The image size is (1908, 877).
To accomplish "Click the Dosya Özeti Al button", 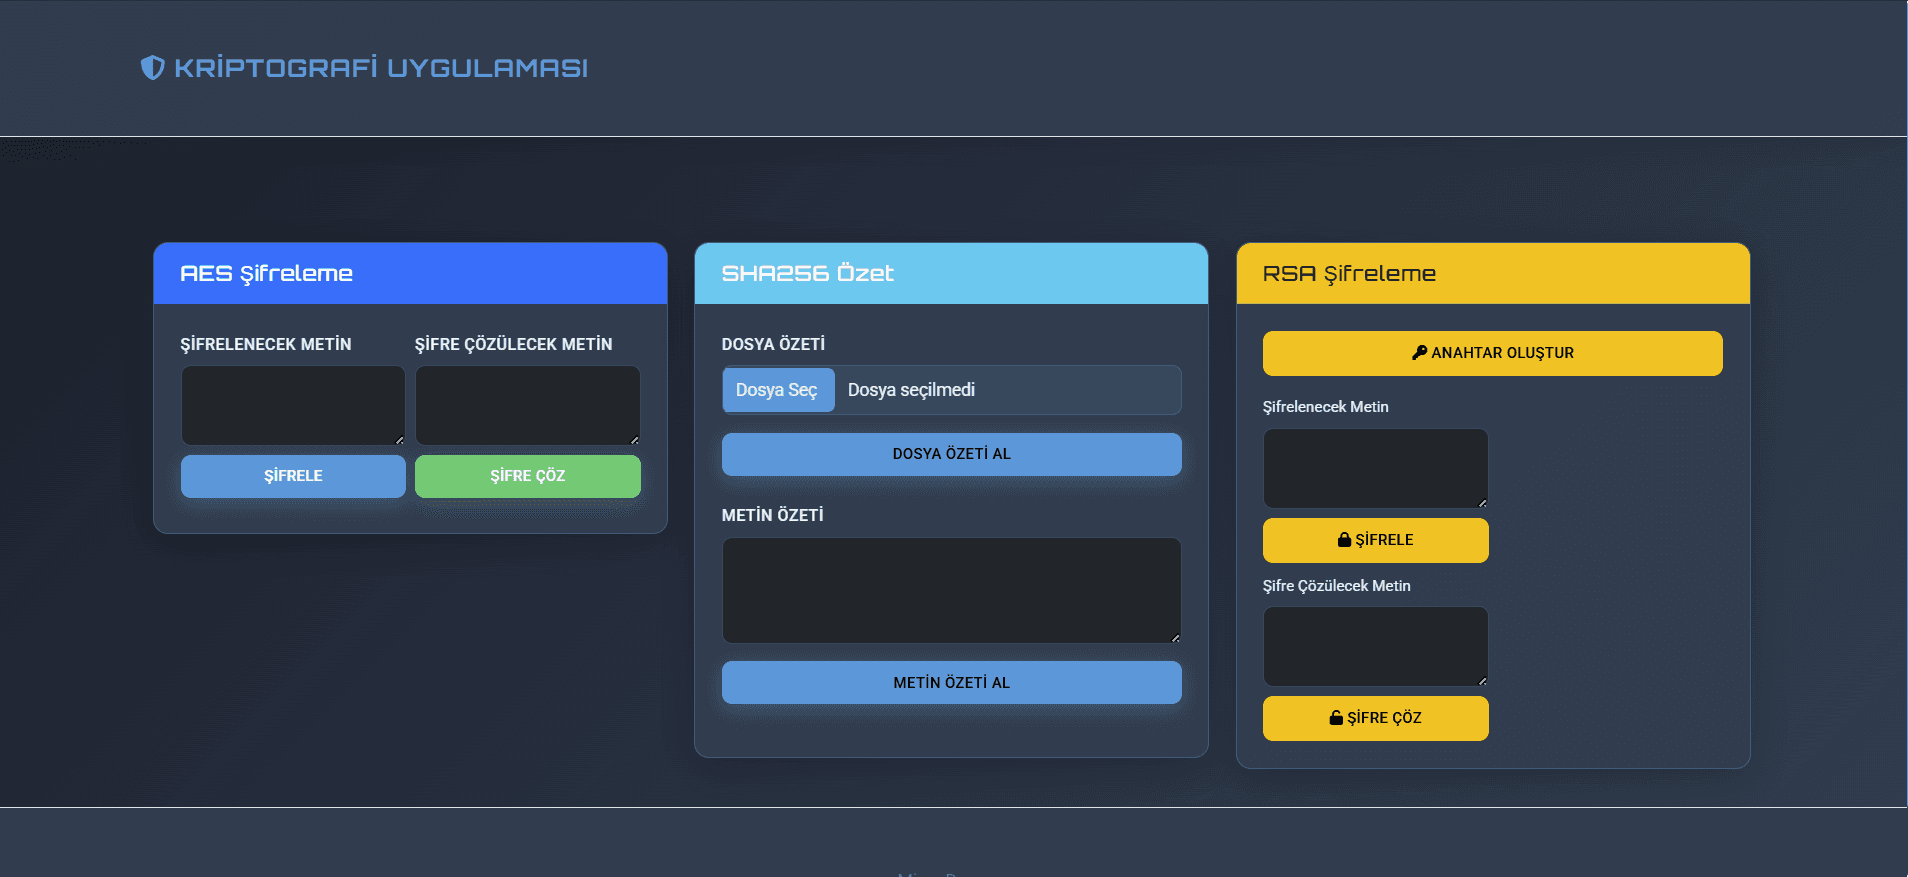I will point(952,454).
